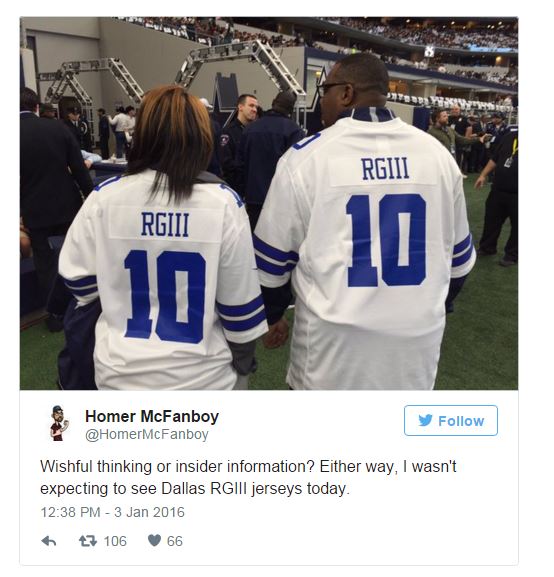Retweet using the retweet arrows icon
Screen dimensions: 554x577
(x=88, y=541)
